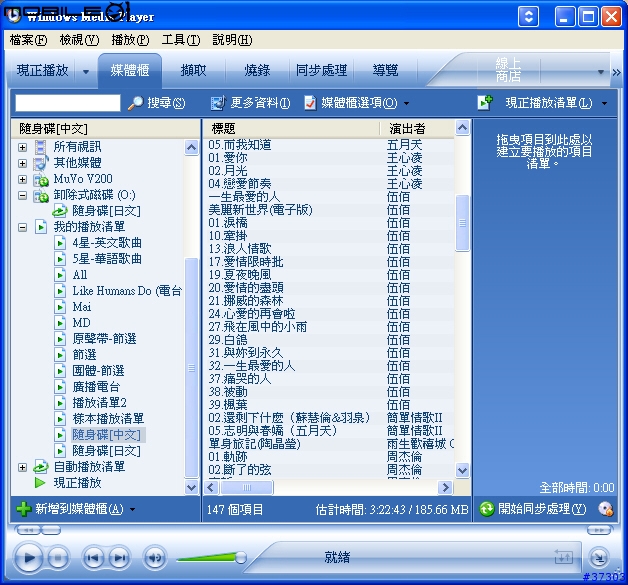Collapse the 我的播放清單 node
The width and height of the screenshot is (628, 585).
(22, 227)
